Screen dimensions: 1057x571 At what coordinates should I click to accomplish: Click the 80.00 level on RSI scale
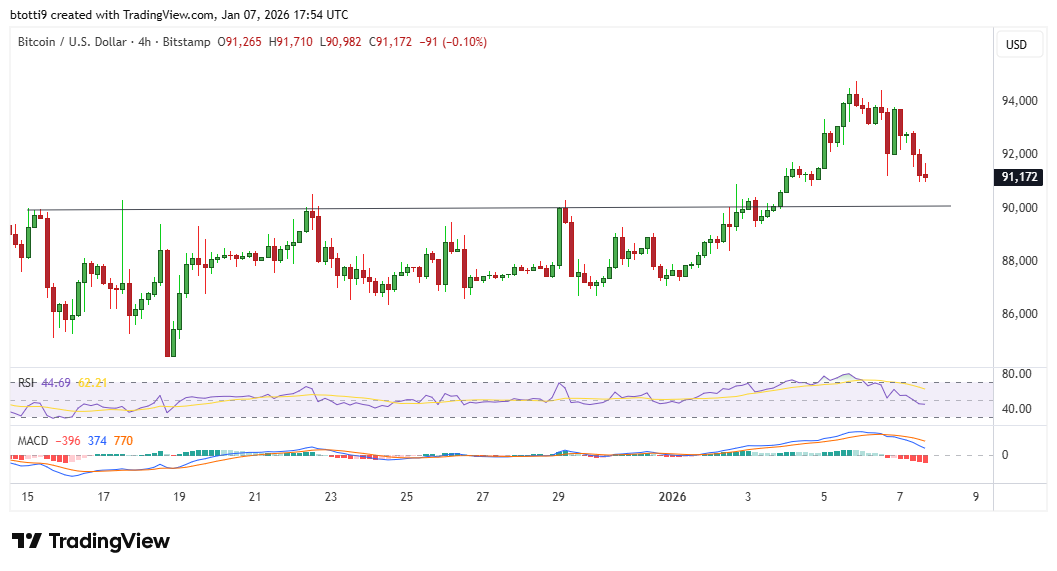pyautogui.click(x=1015, y=375)
